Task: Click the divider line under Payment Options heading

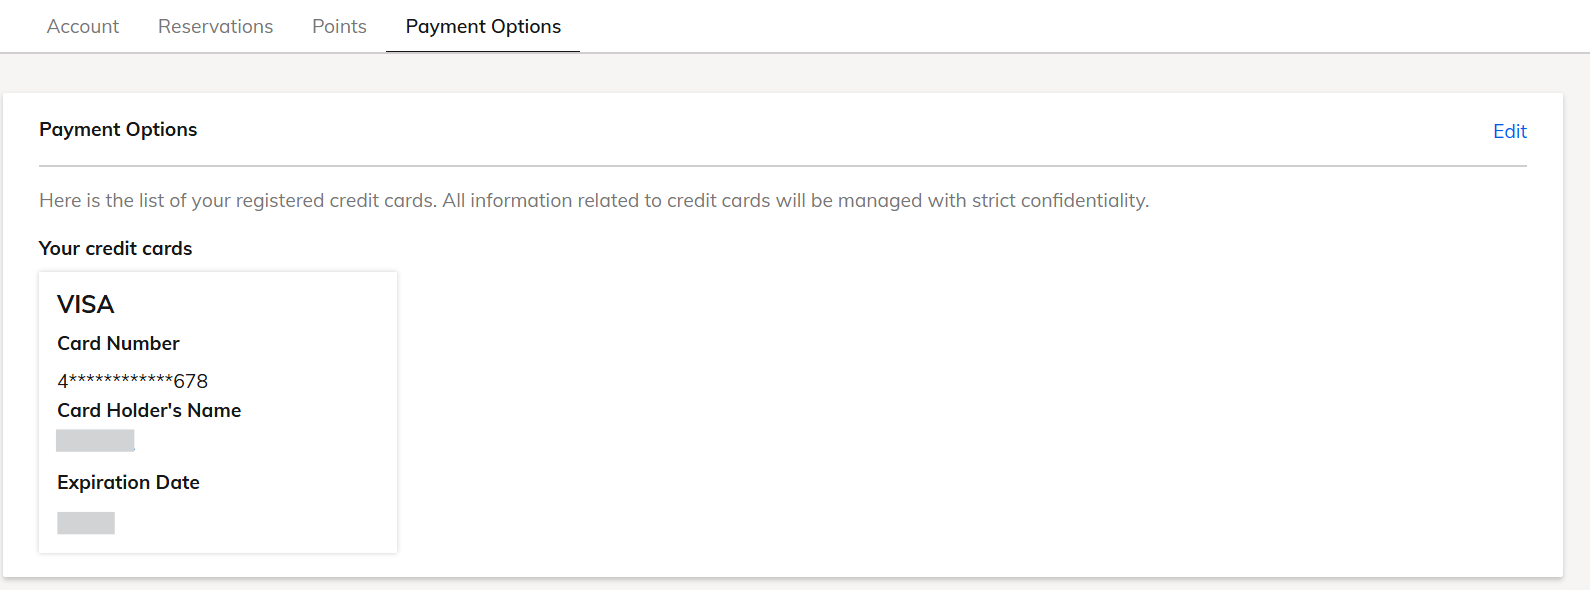Action: (x=782, y=166)
